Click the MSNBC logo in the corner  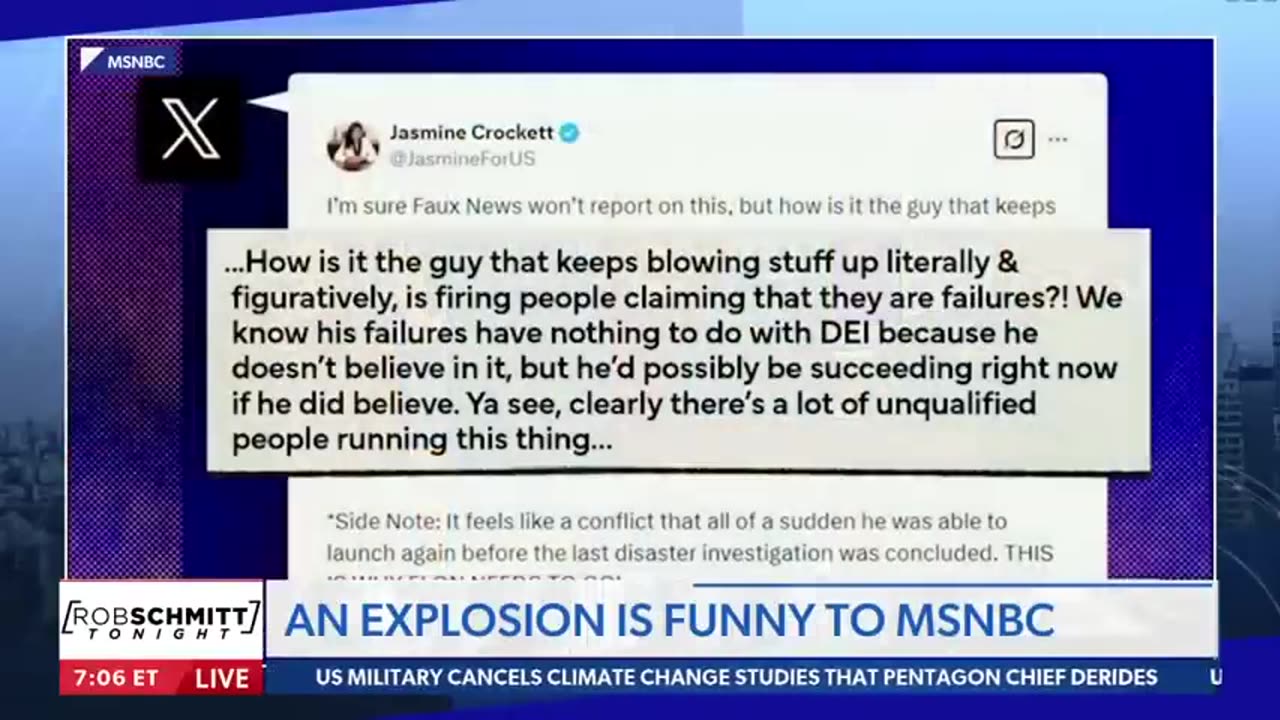pyautogui.click(x=124, y=61)
